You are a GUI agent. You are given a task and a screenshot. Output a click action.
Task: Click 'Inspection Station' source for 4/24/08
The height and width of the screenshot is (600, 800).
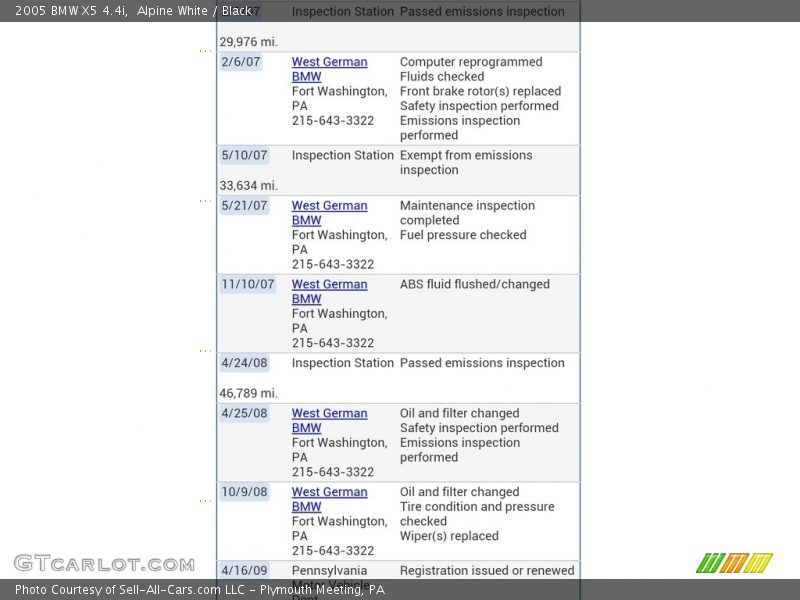click(x=342, y=363)
